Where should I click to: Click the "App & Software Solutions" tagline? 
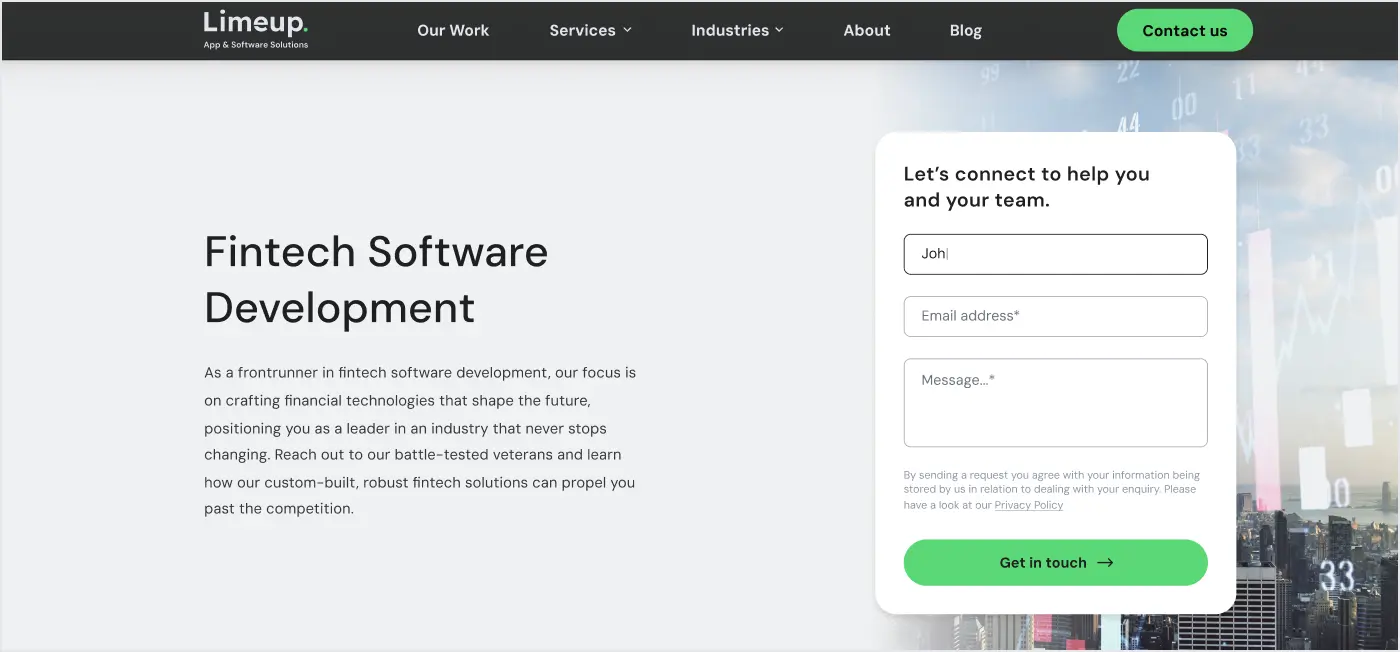click(256, 45)
